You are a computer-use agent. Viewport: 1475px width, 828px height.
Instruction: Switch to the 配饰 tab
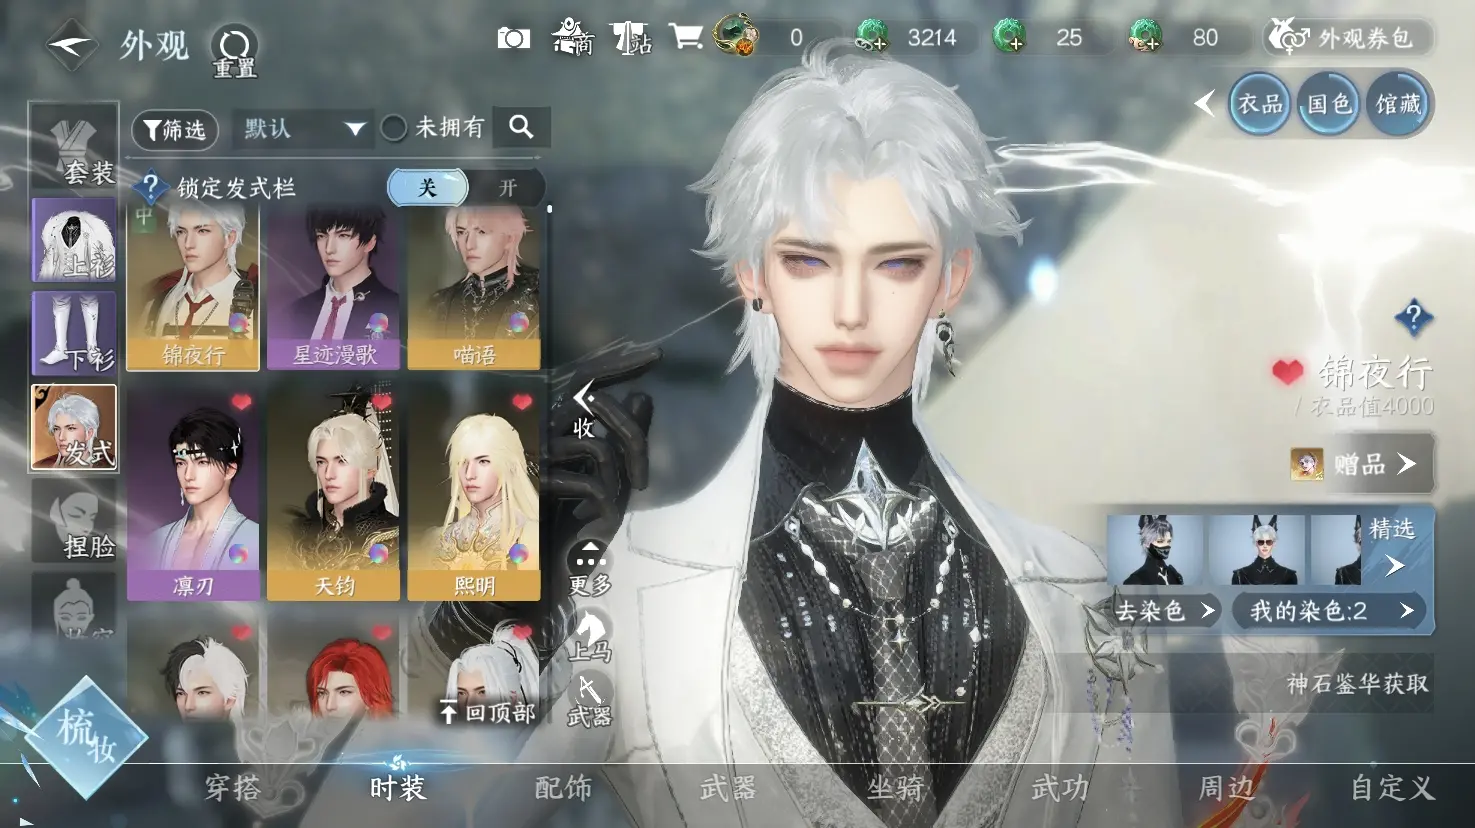pyautogui.click(x=563, y=788)
